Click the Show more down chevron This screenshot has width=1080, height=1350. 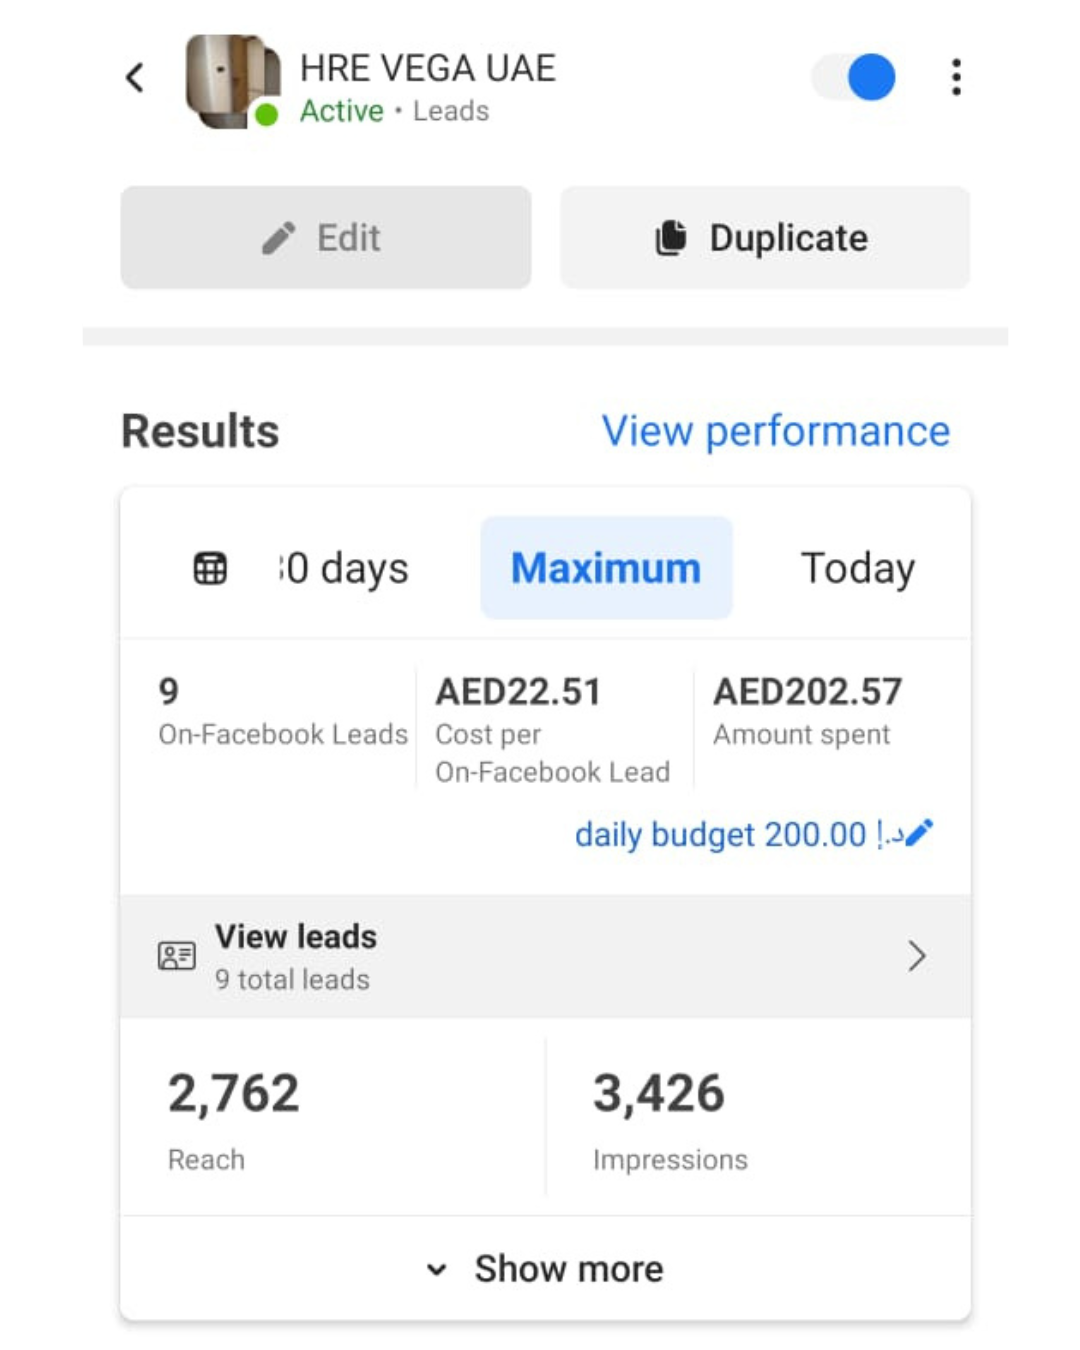click(437, 1270)
